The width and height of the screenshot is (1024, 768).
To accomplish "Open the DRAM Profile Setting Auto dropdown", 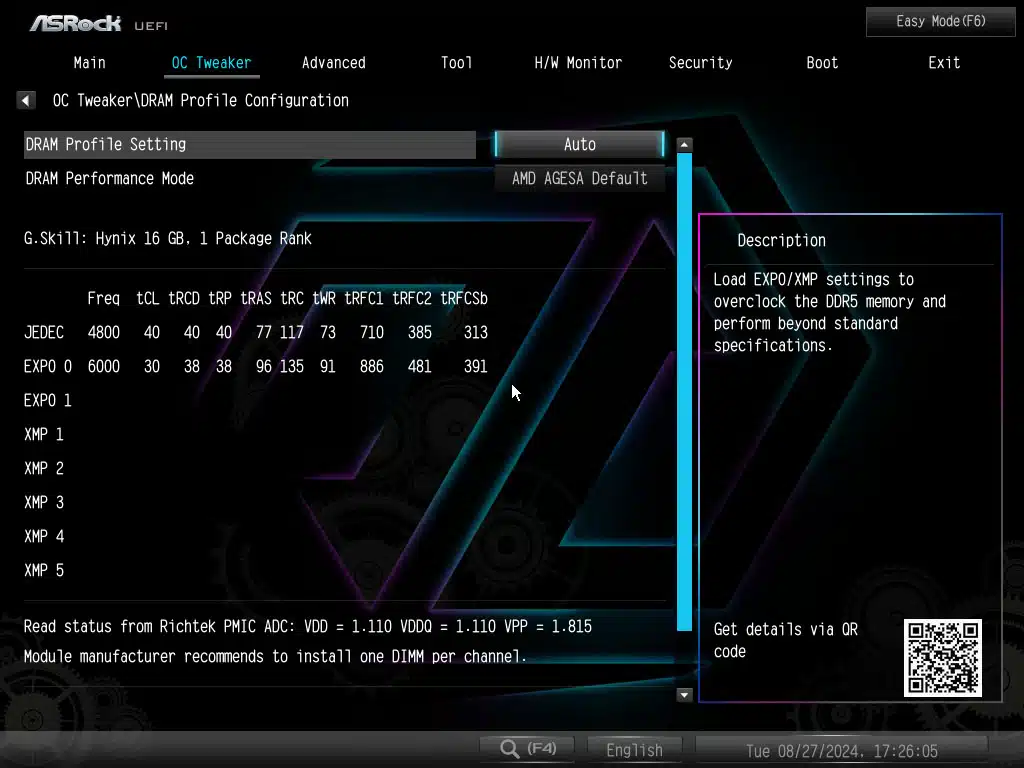I will [x=579, y=144].
